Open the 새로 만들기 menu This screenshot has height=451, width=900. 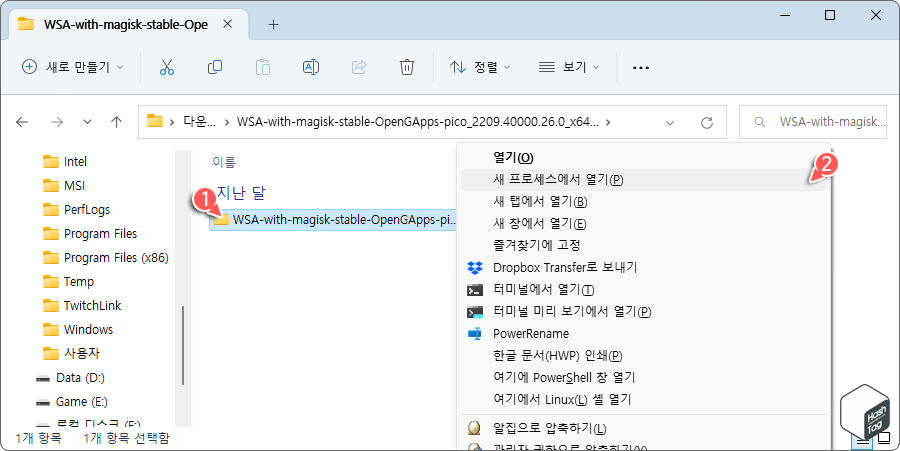73,67
